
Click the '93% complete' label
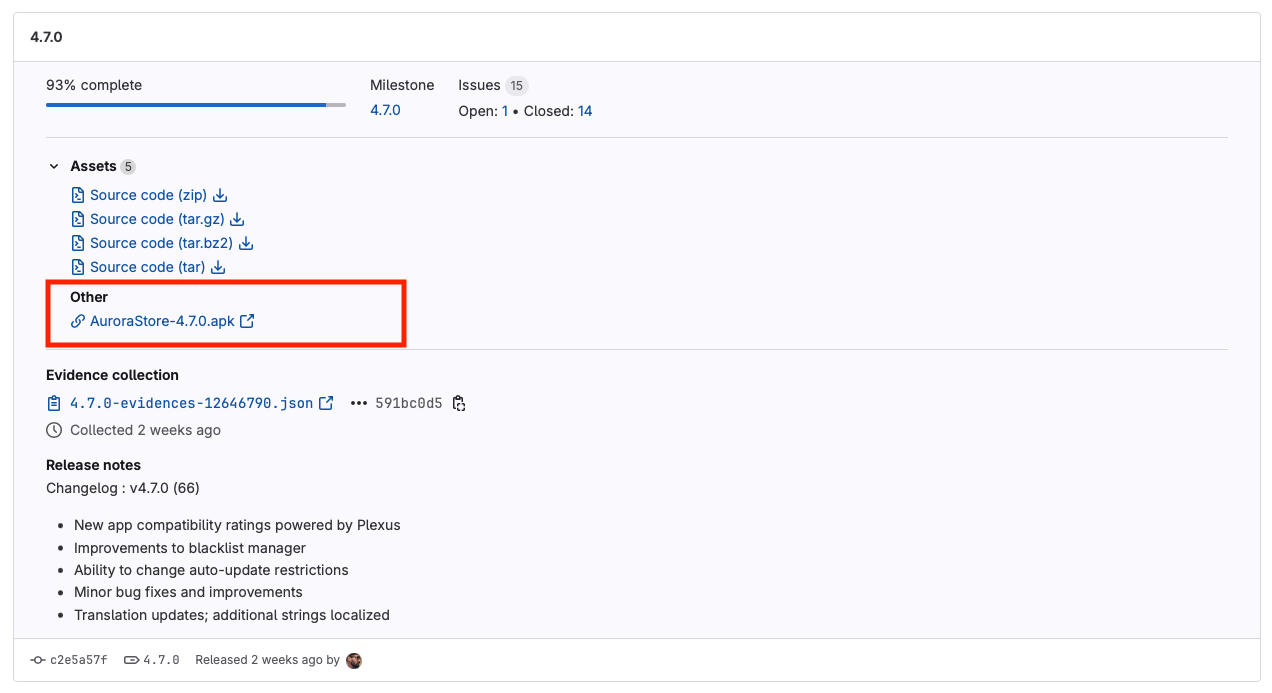click(94, 85)
